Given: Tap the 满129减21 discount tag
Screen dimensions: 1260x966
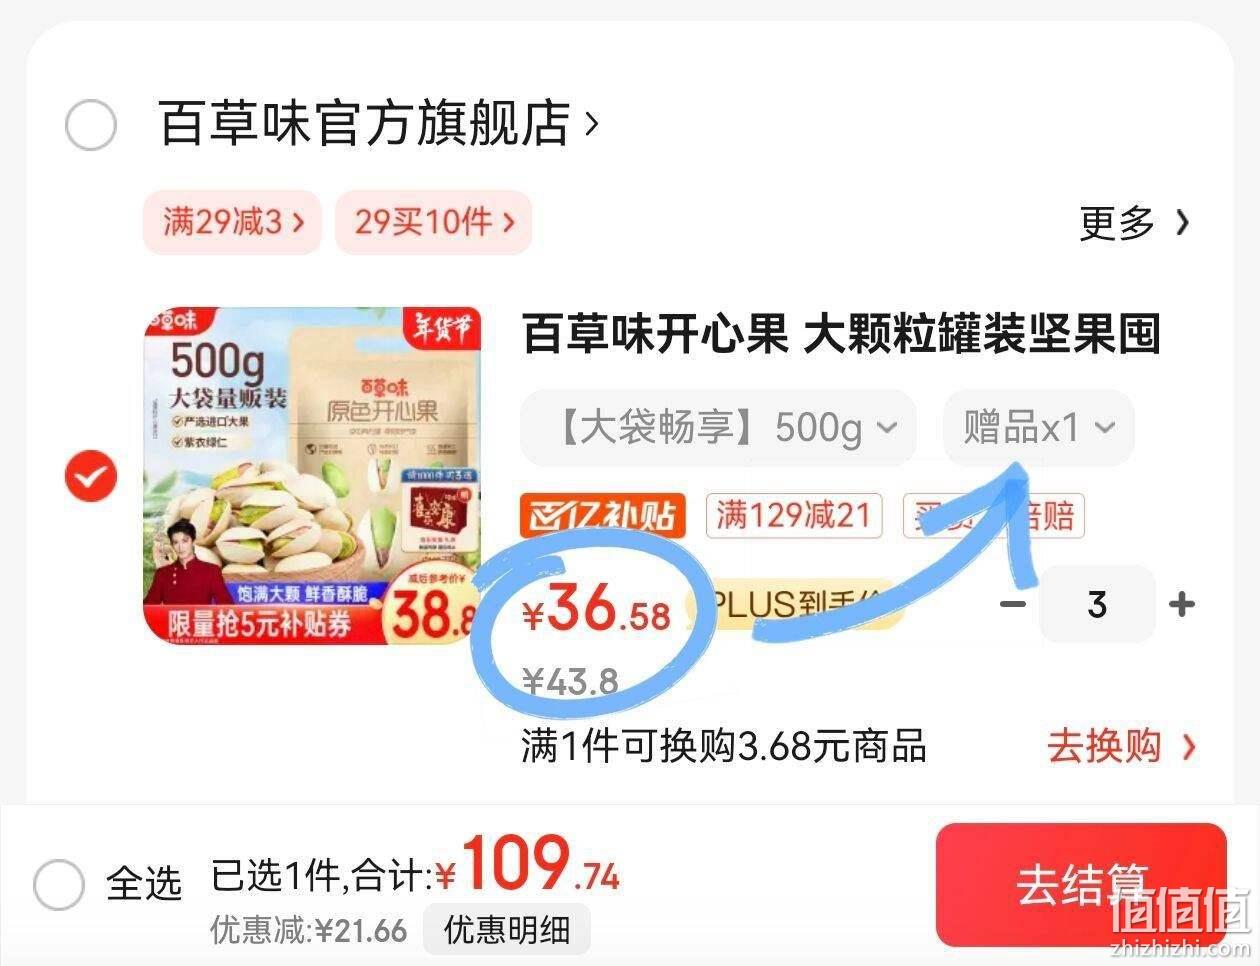Looking at the screenshot, I should click(x=794, y=516).
